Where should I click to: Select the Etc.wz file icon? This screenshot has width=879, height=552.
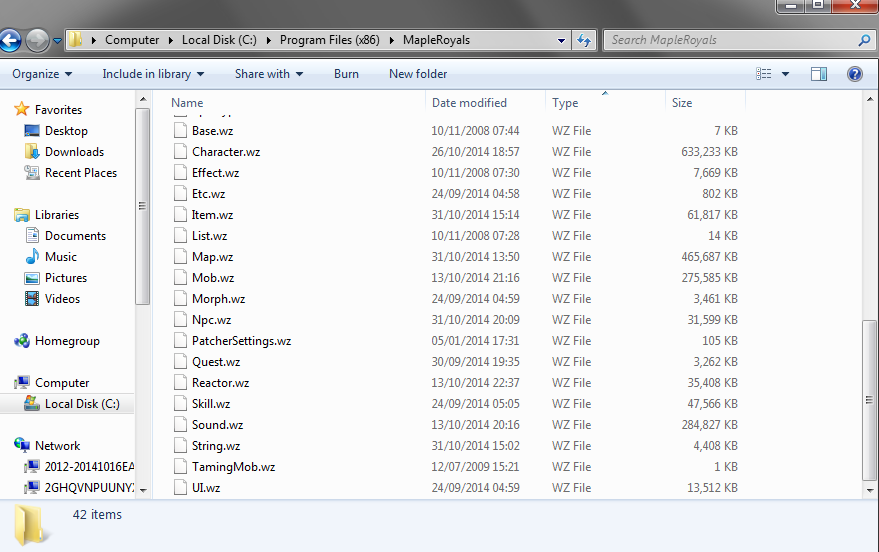[x=180, y=194]
